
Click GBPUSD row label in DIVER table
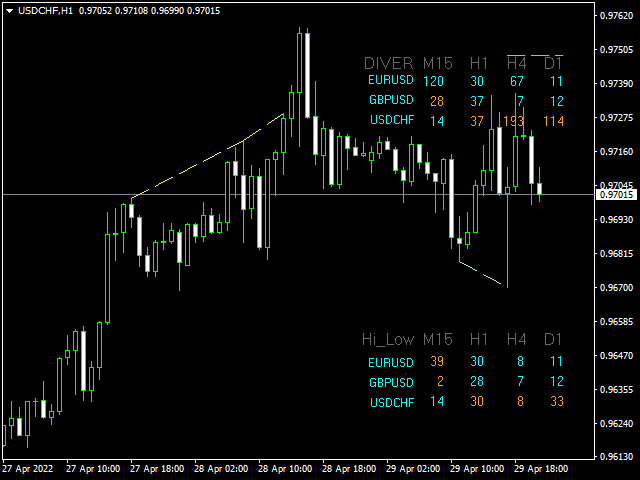click(x=391, y=100)
